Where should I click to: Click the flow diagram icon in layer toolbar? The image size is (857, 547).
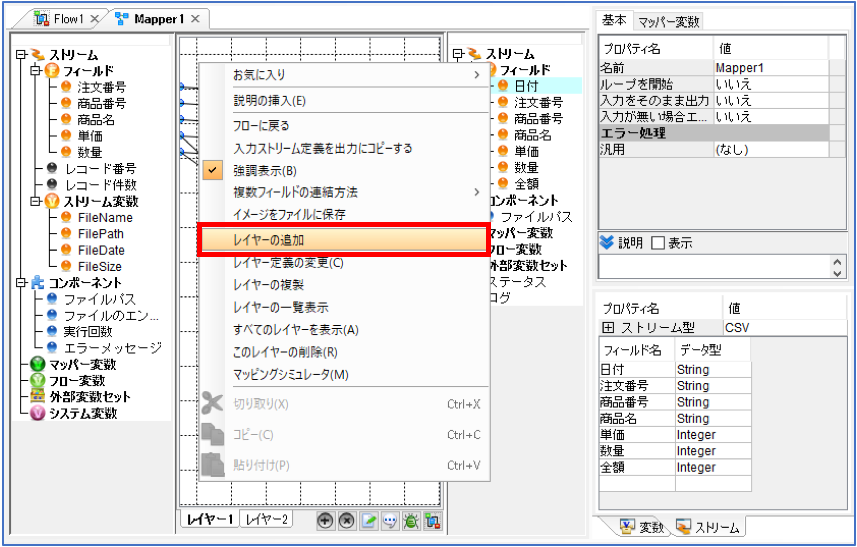tap(432, 521)
